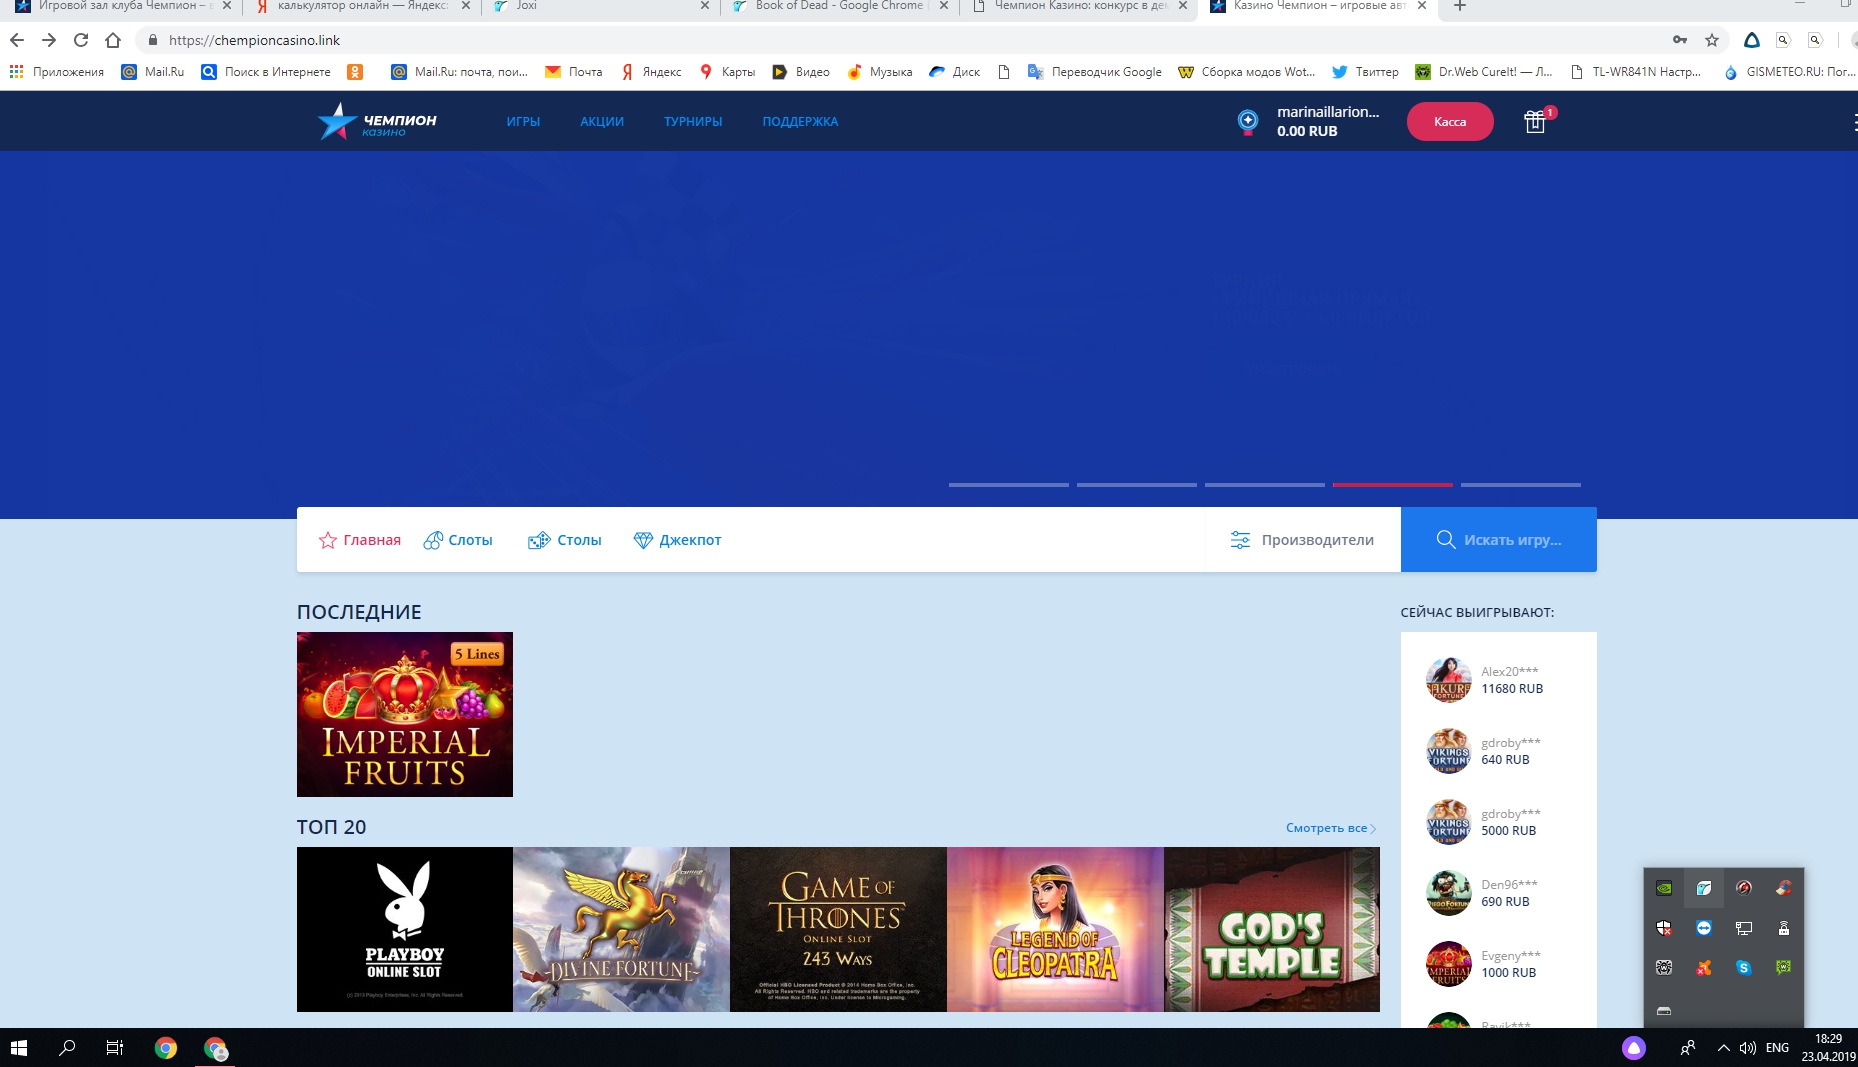Switch to the Book of Dead tab
Viewport: 1858px width, 1067px height.
pyautogui.click(x=838, y=6)
